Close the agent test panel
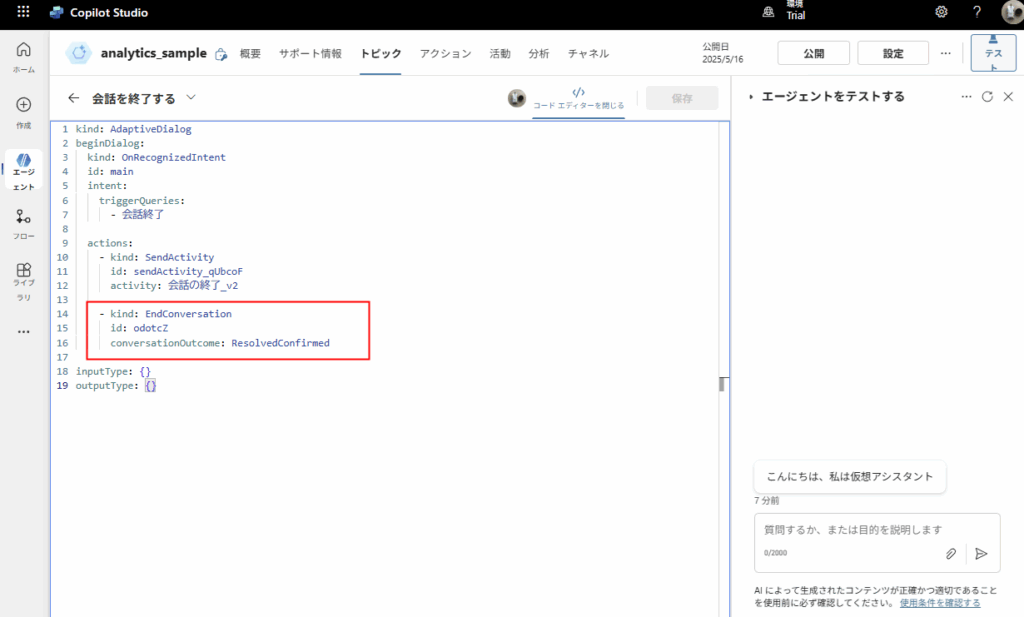 point(1008,97)
